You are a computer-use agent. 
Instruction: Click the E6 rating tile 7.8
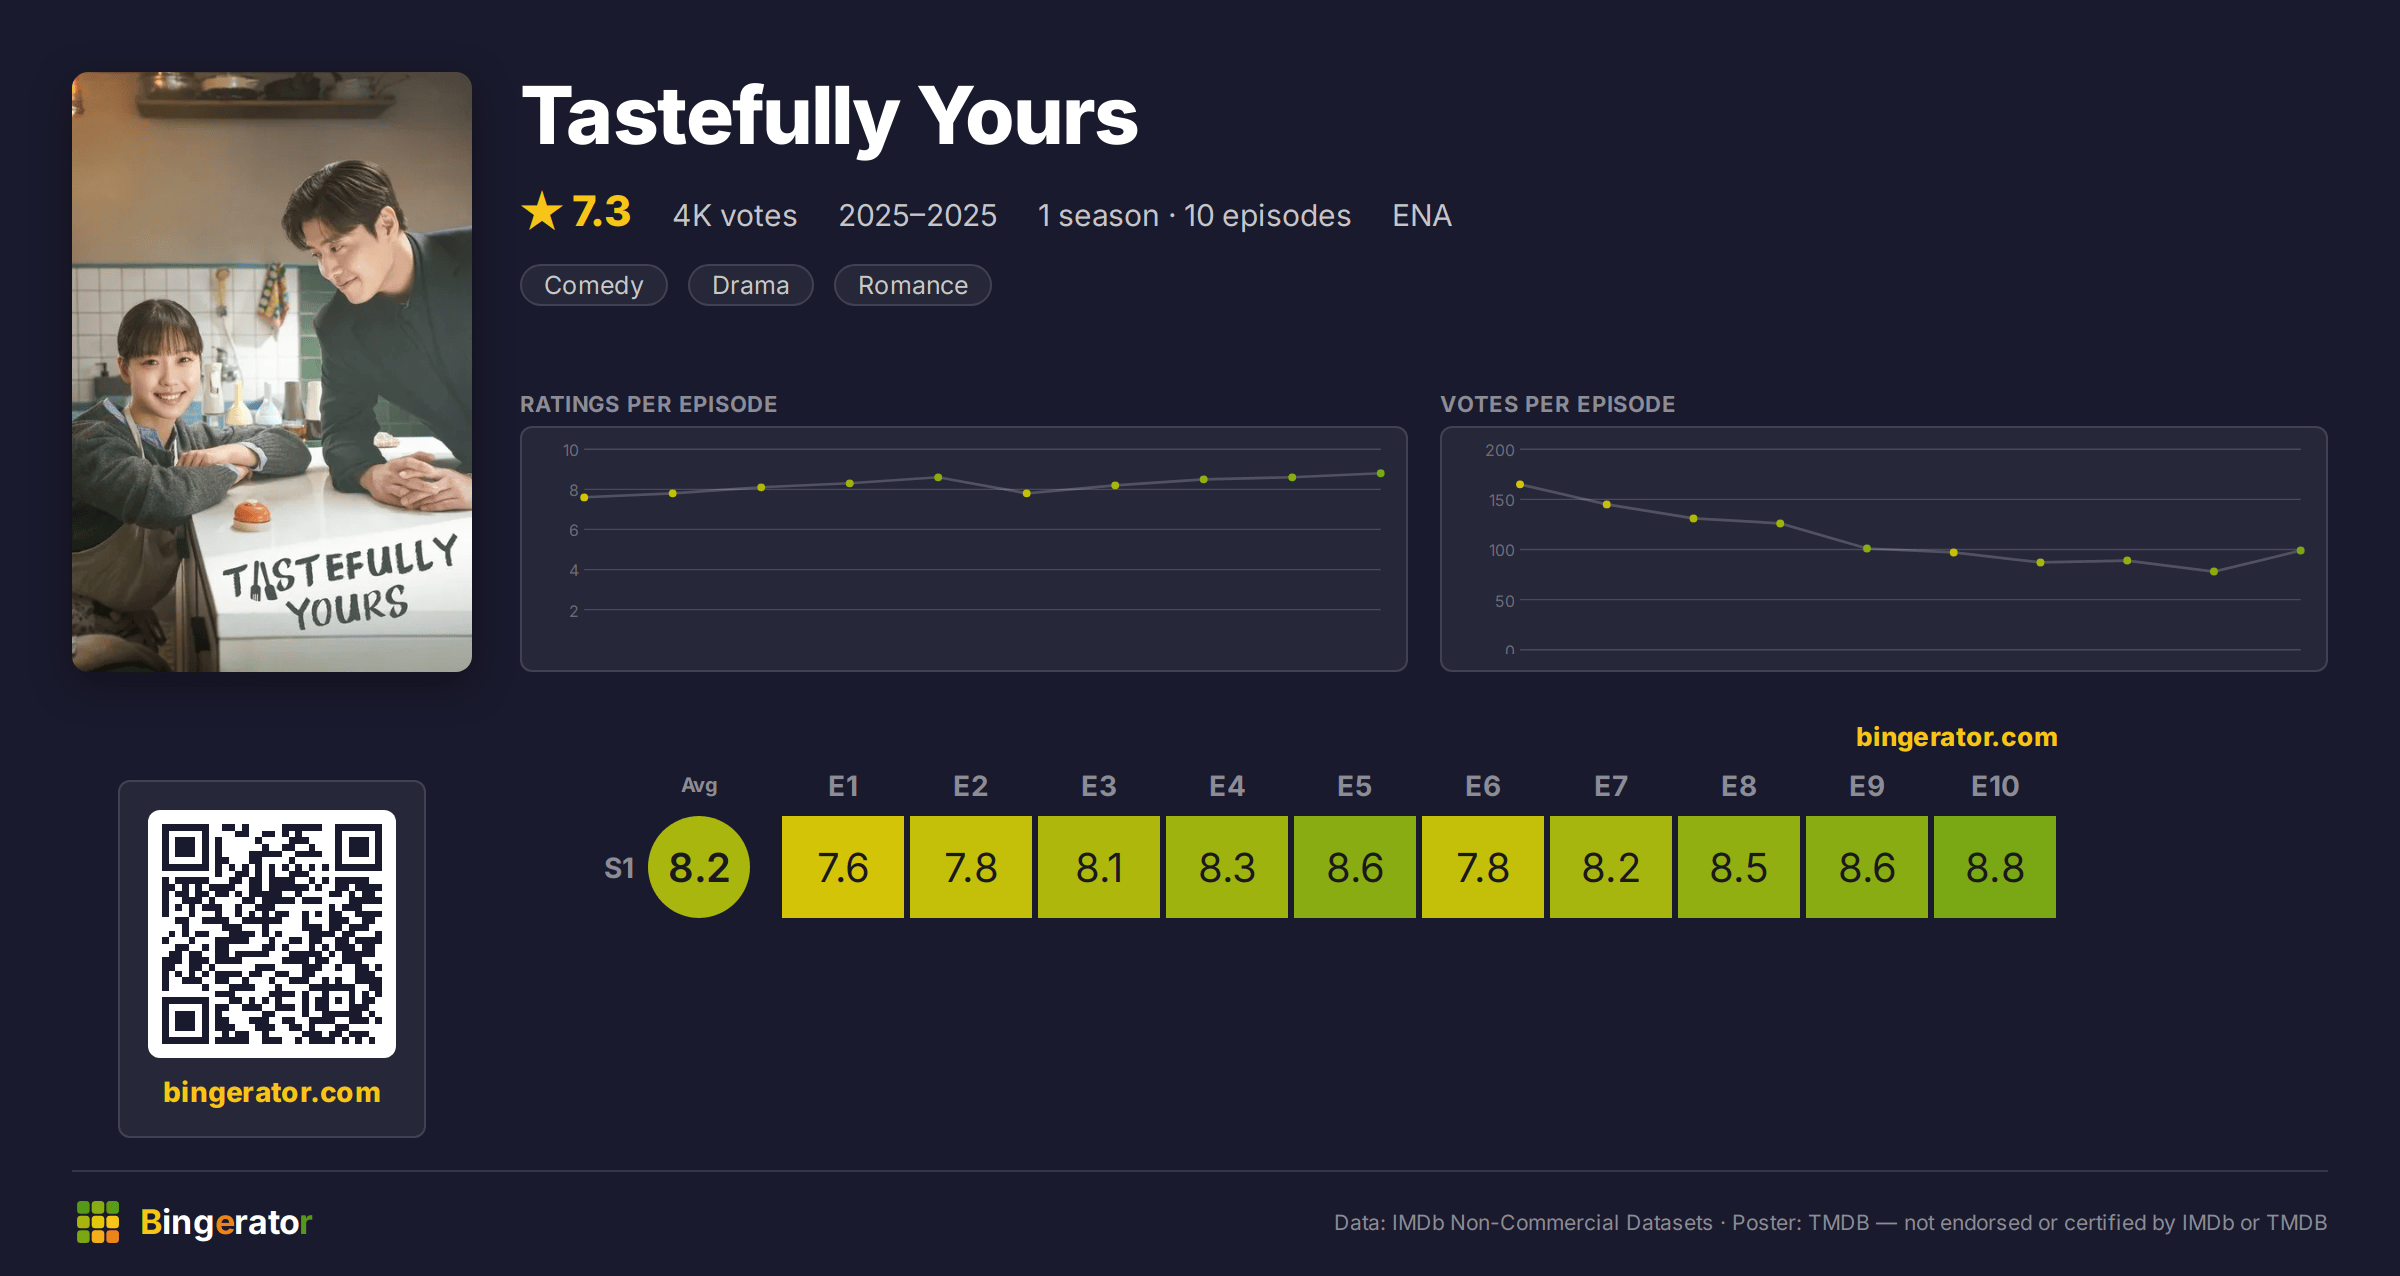[1483, 867]
